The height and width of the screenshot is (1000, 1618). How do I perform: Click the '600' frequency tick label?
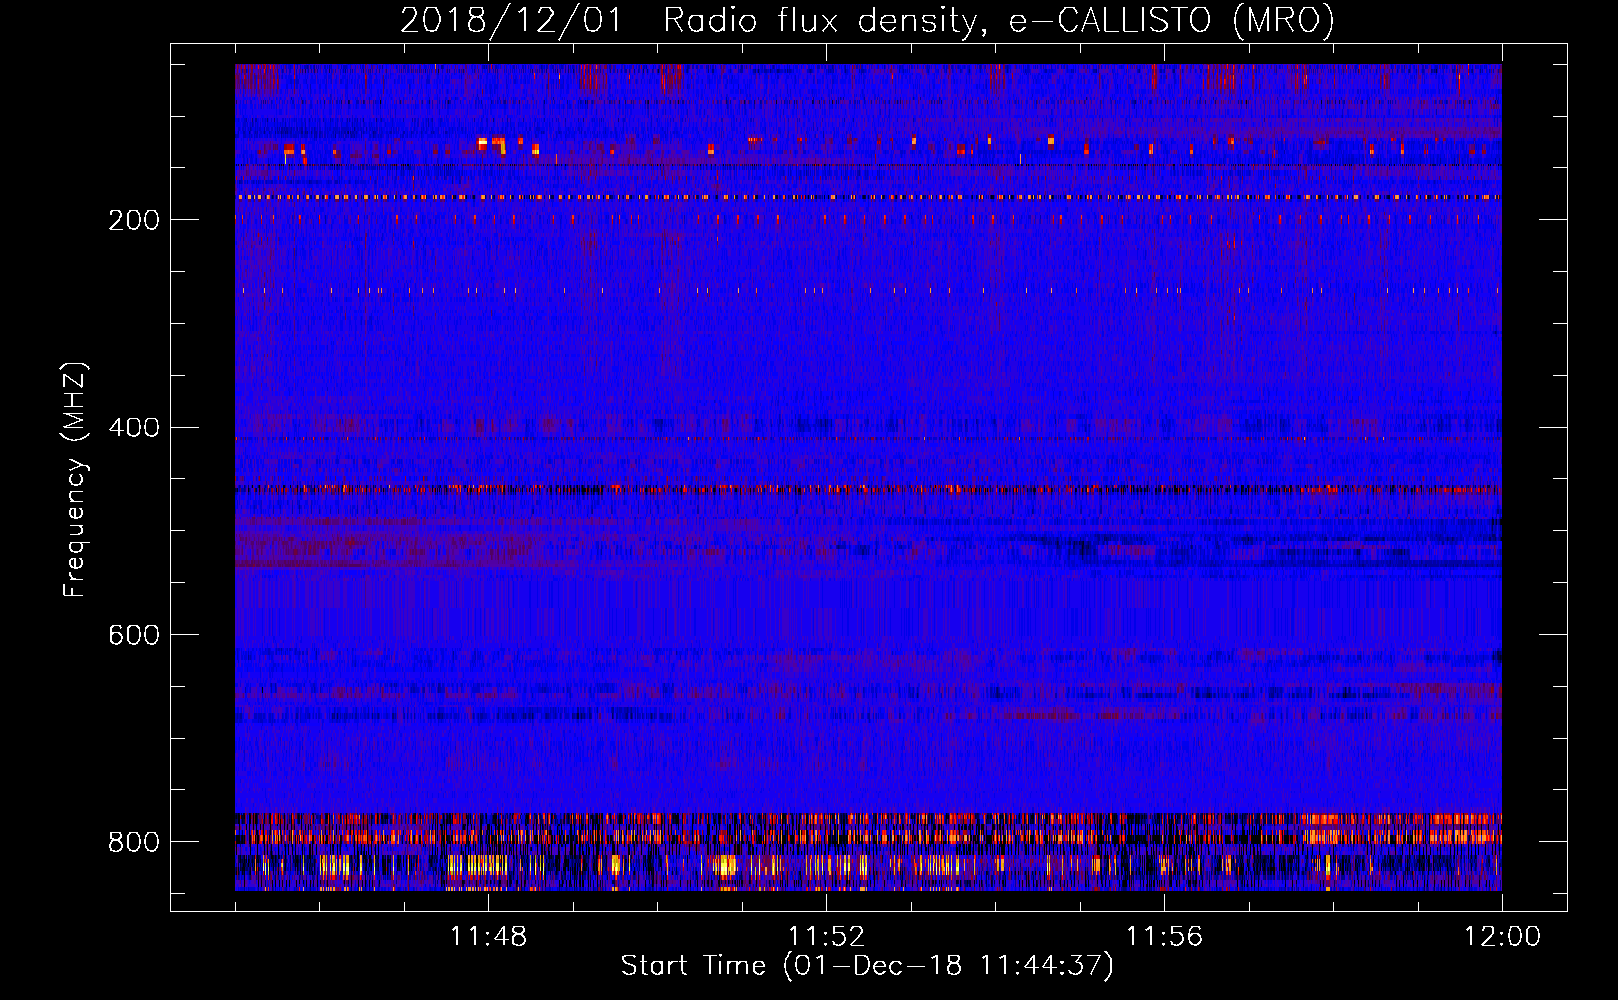pos(134,635)
